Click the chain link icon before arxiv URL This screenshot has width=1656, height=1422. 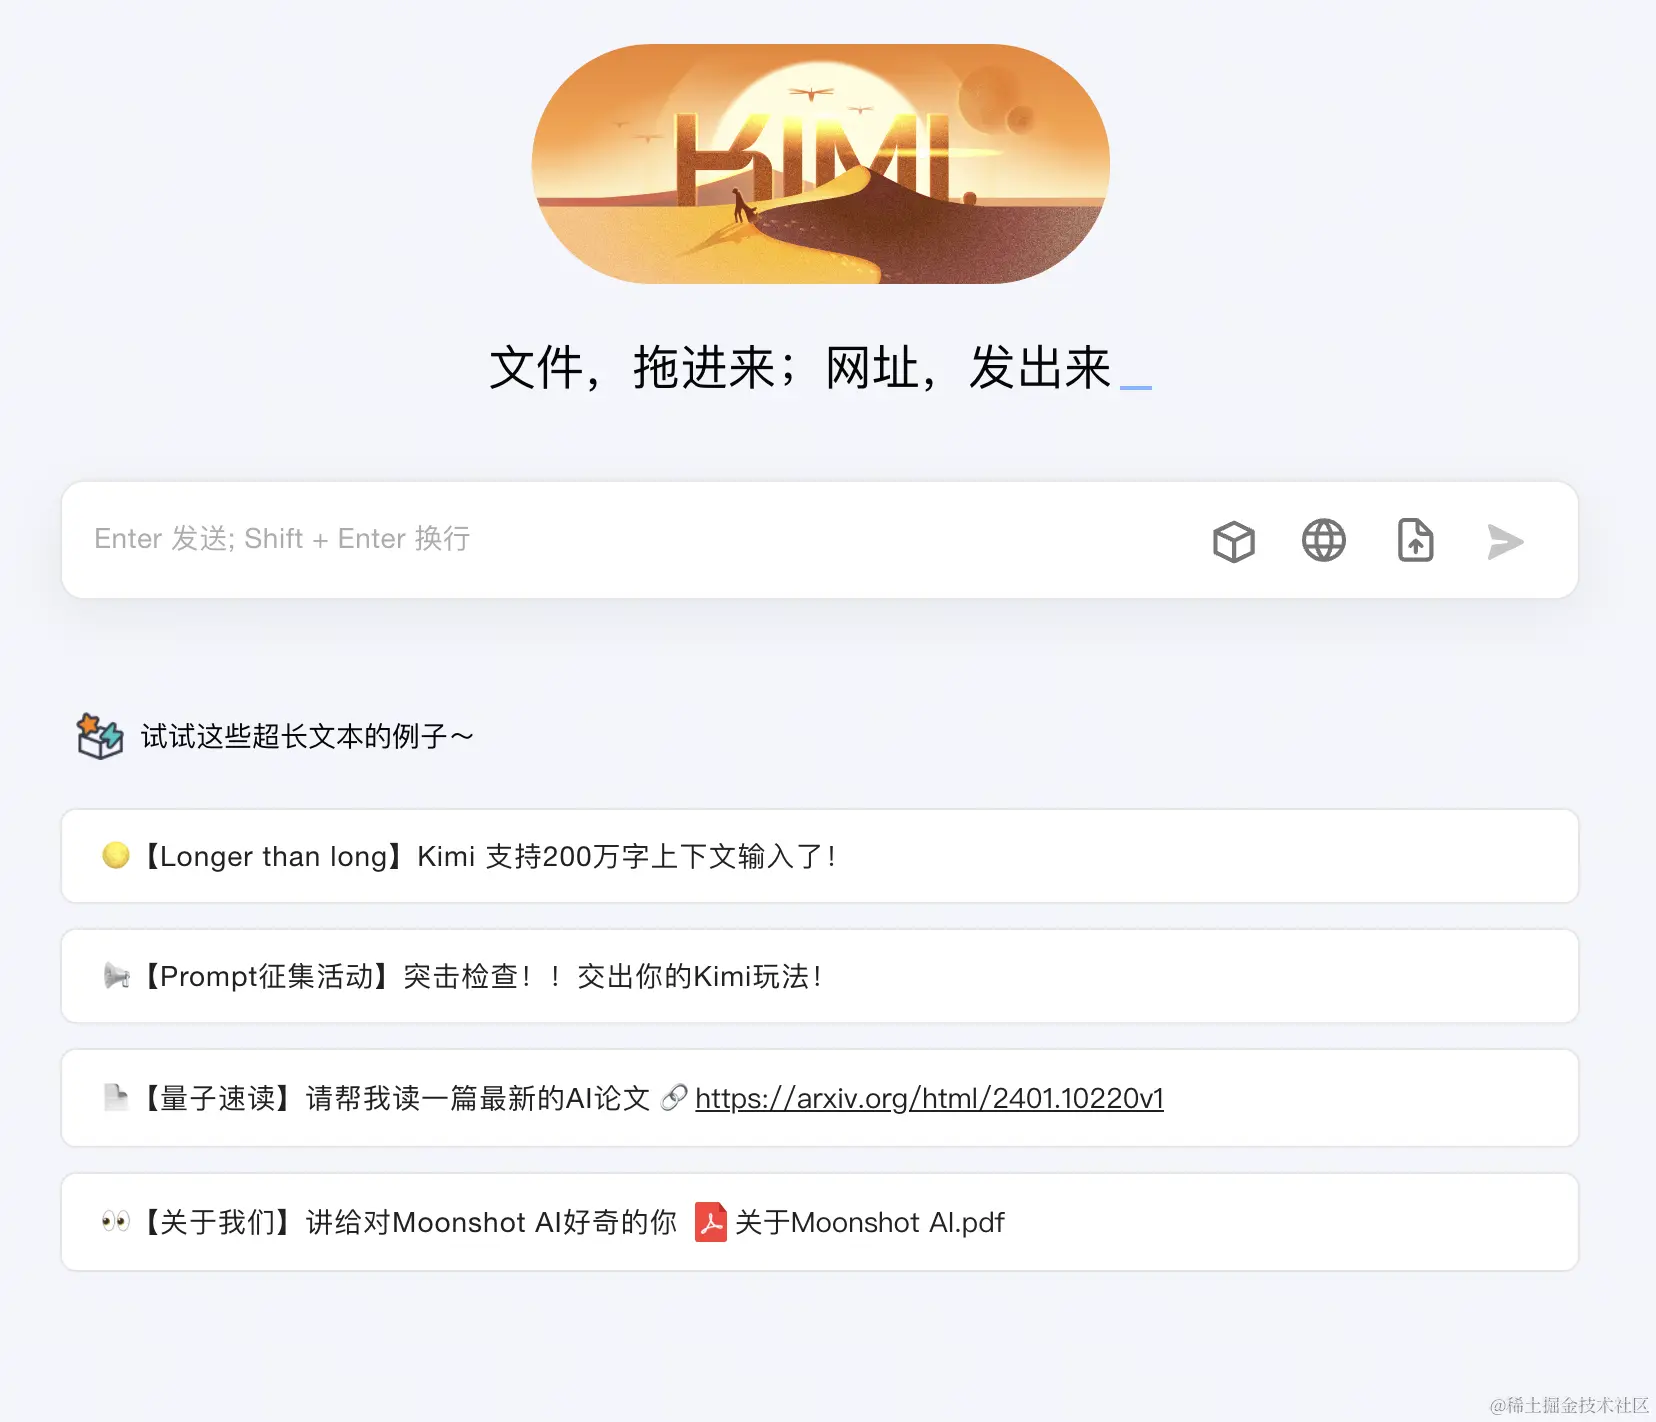point(674,1097)
